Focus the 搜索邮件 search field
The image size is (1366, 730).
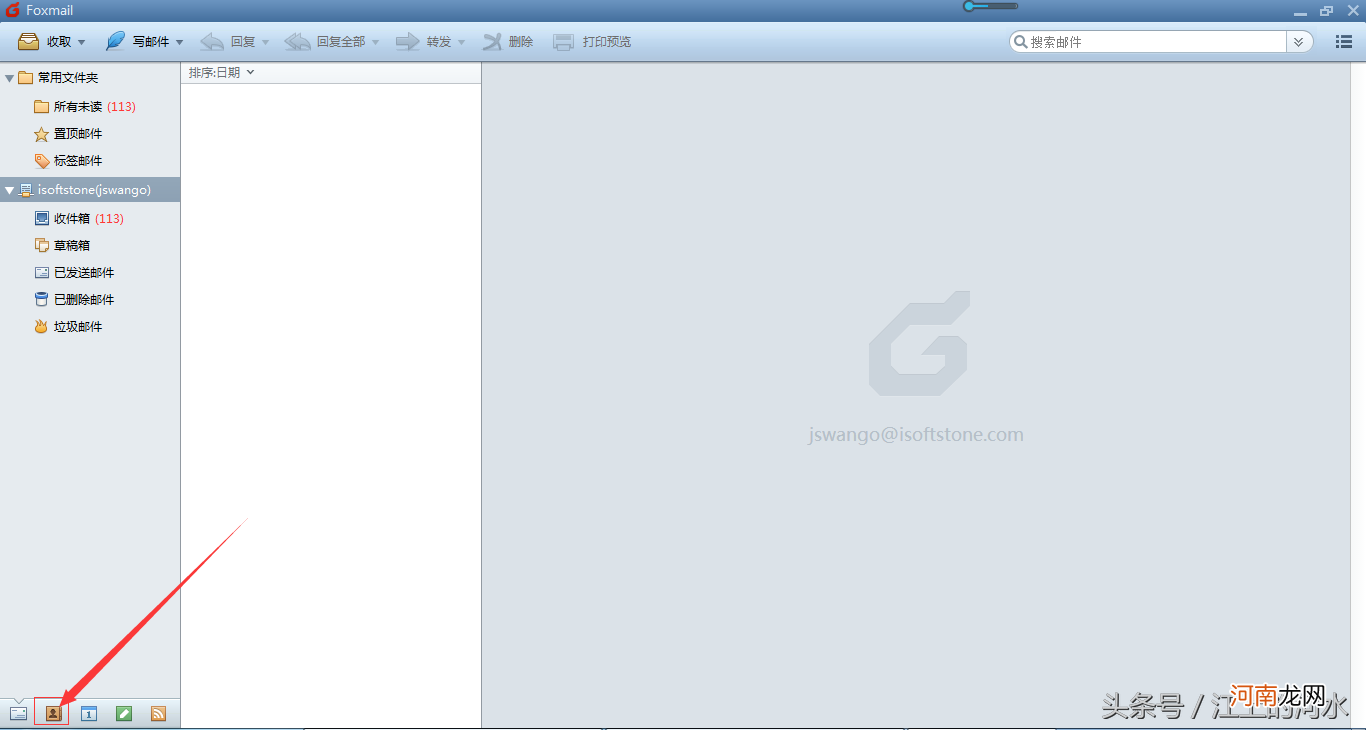1148,42
